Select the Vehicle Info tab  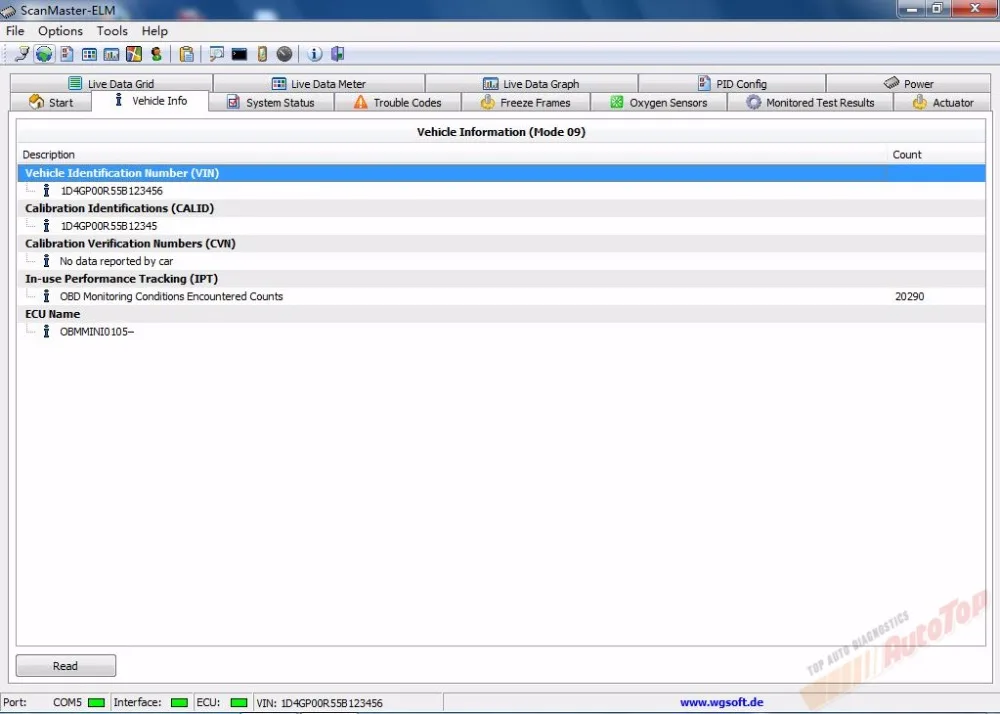[x=151, y=101]
